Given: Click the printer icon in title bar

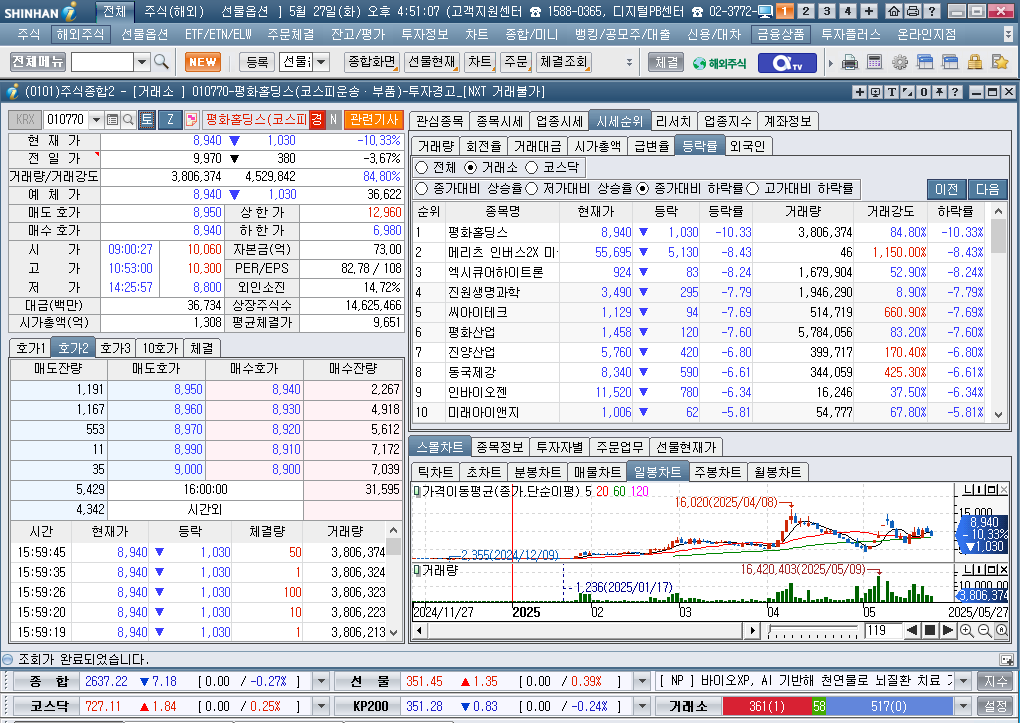Looking at the screenshot, I should pyautogui.click(x=913, y=11).
